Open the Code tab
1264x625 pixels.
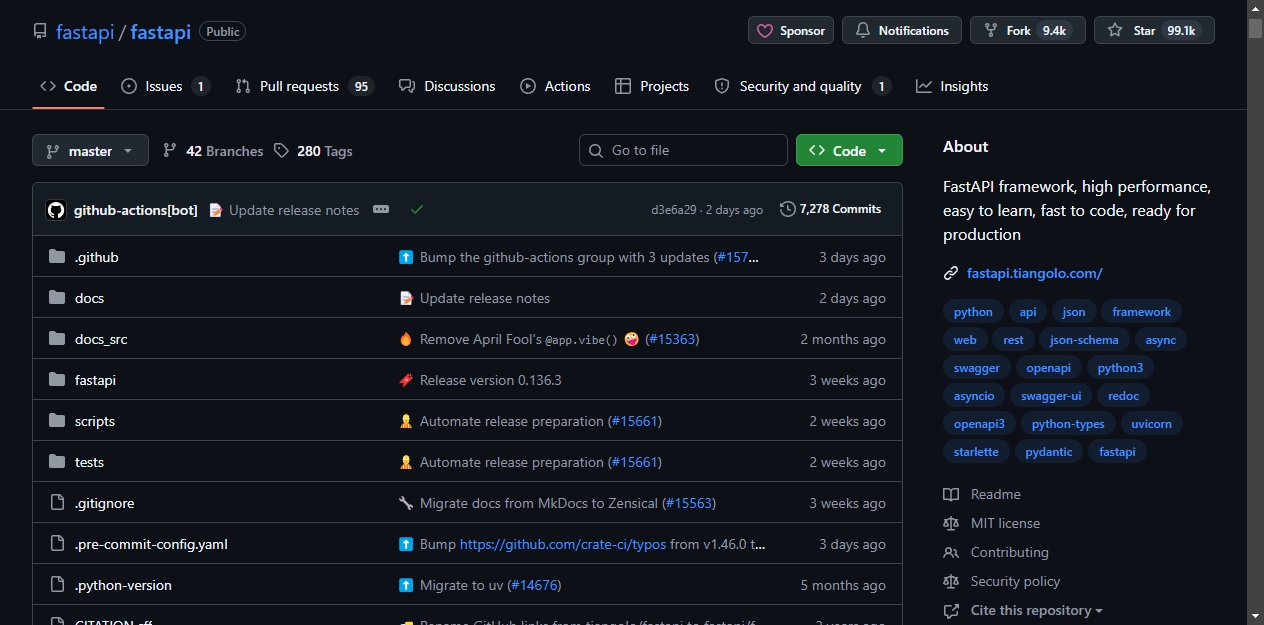(x=69, y=86)
